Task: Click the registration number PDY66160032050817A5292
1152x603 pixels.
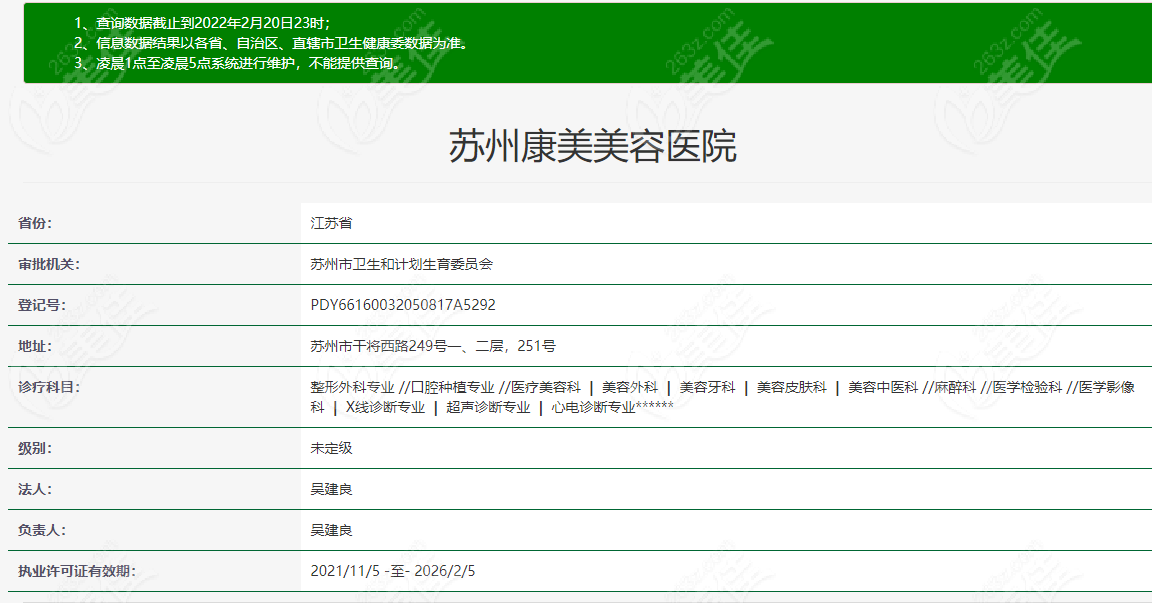Action: coord(403,305)
